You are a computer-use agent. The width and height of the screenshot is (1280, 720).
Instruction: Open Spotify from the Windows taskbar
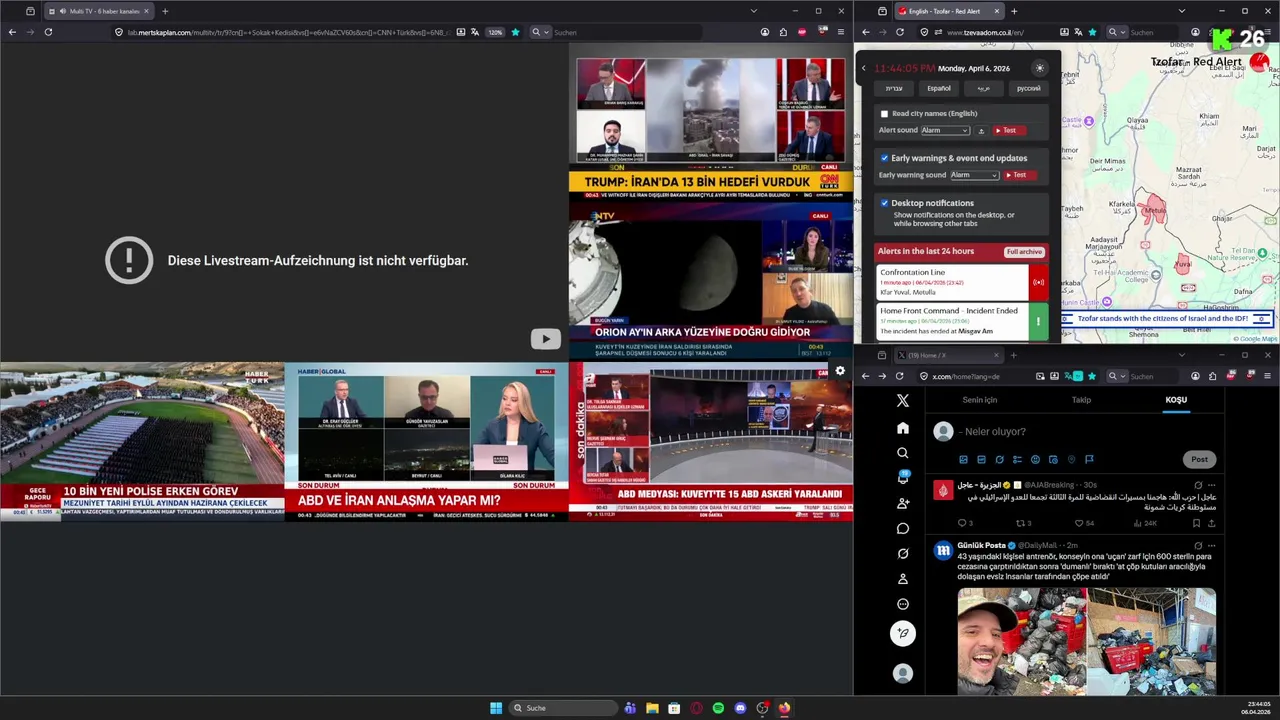(x=718, y=708)
